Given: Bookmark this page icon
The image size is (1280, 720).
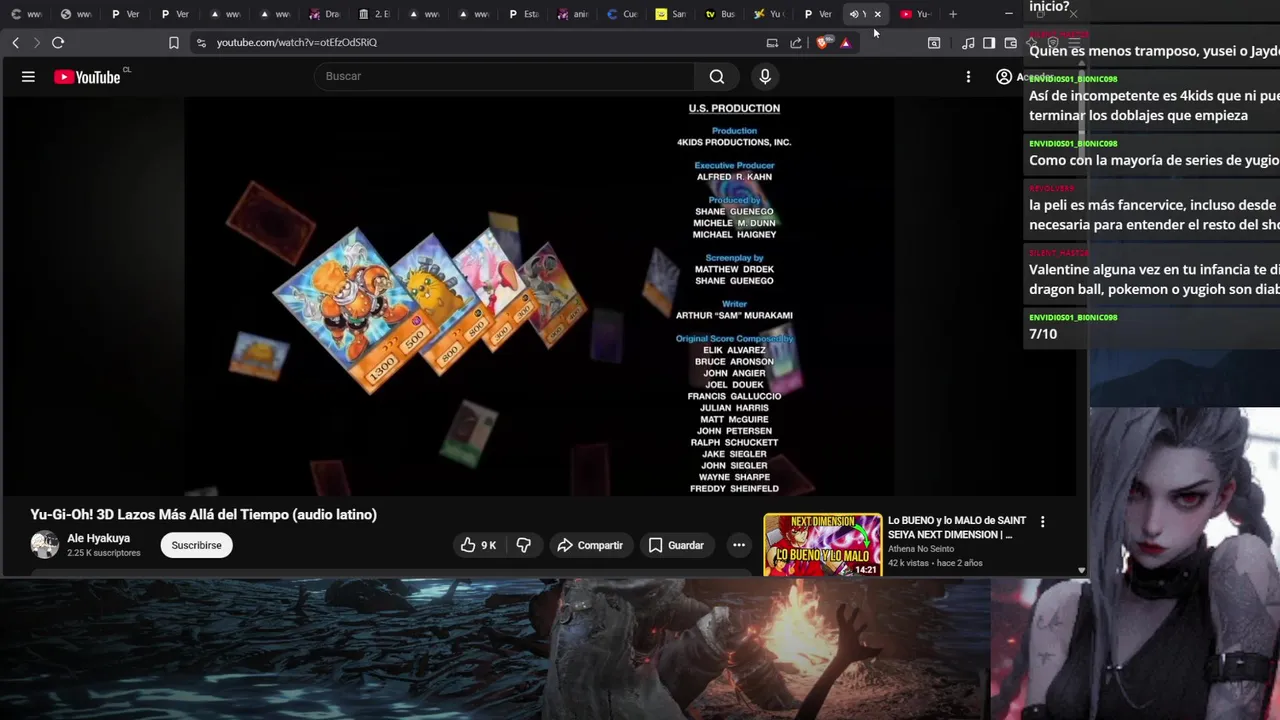Looking at the screenshot, I should coord(173,42).
